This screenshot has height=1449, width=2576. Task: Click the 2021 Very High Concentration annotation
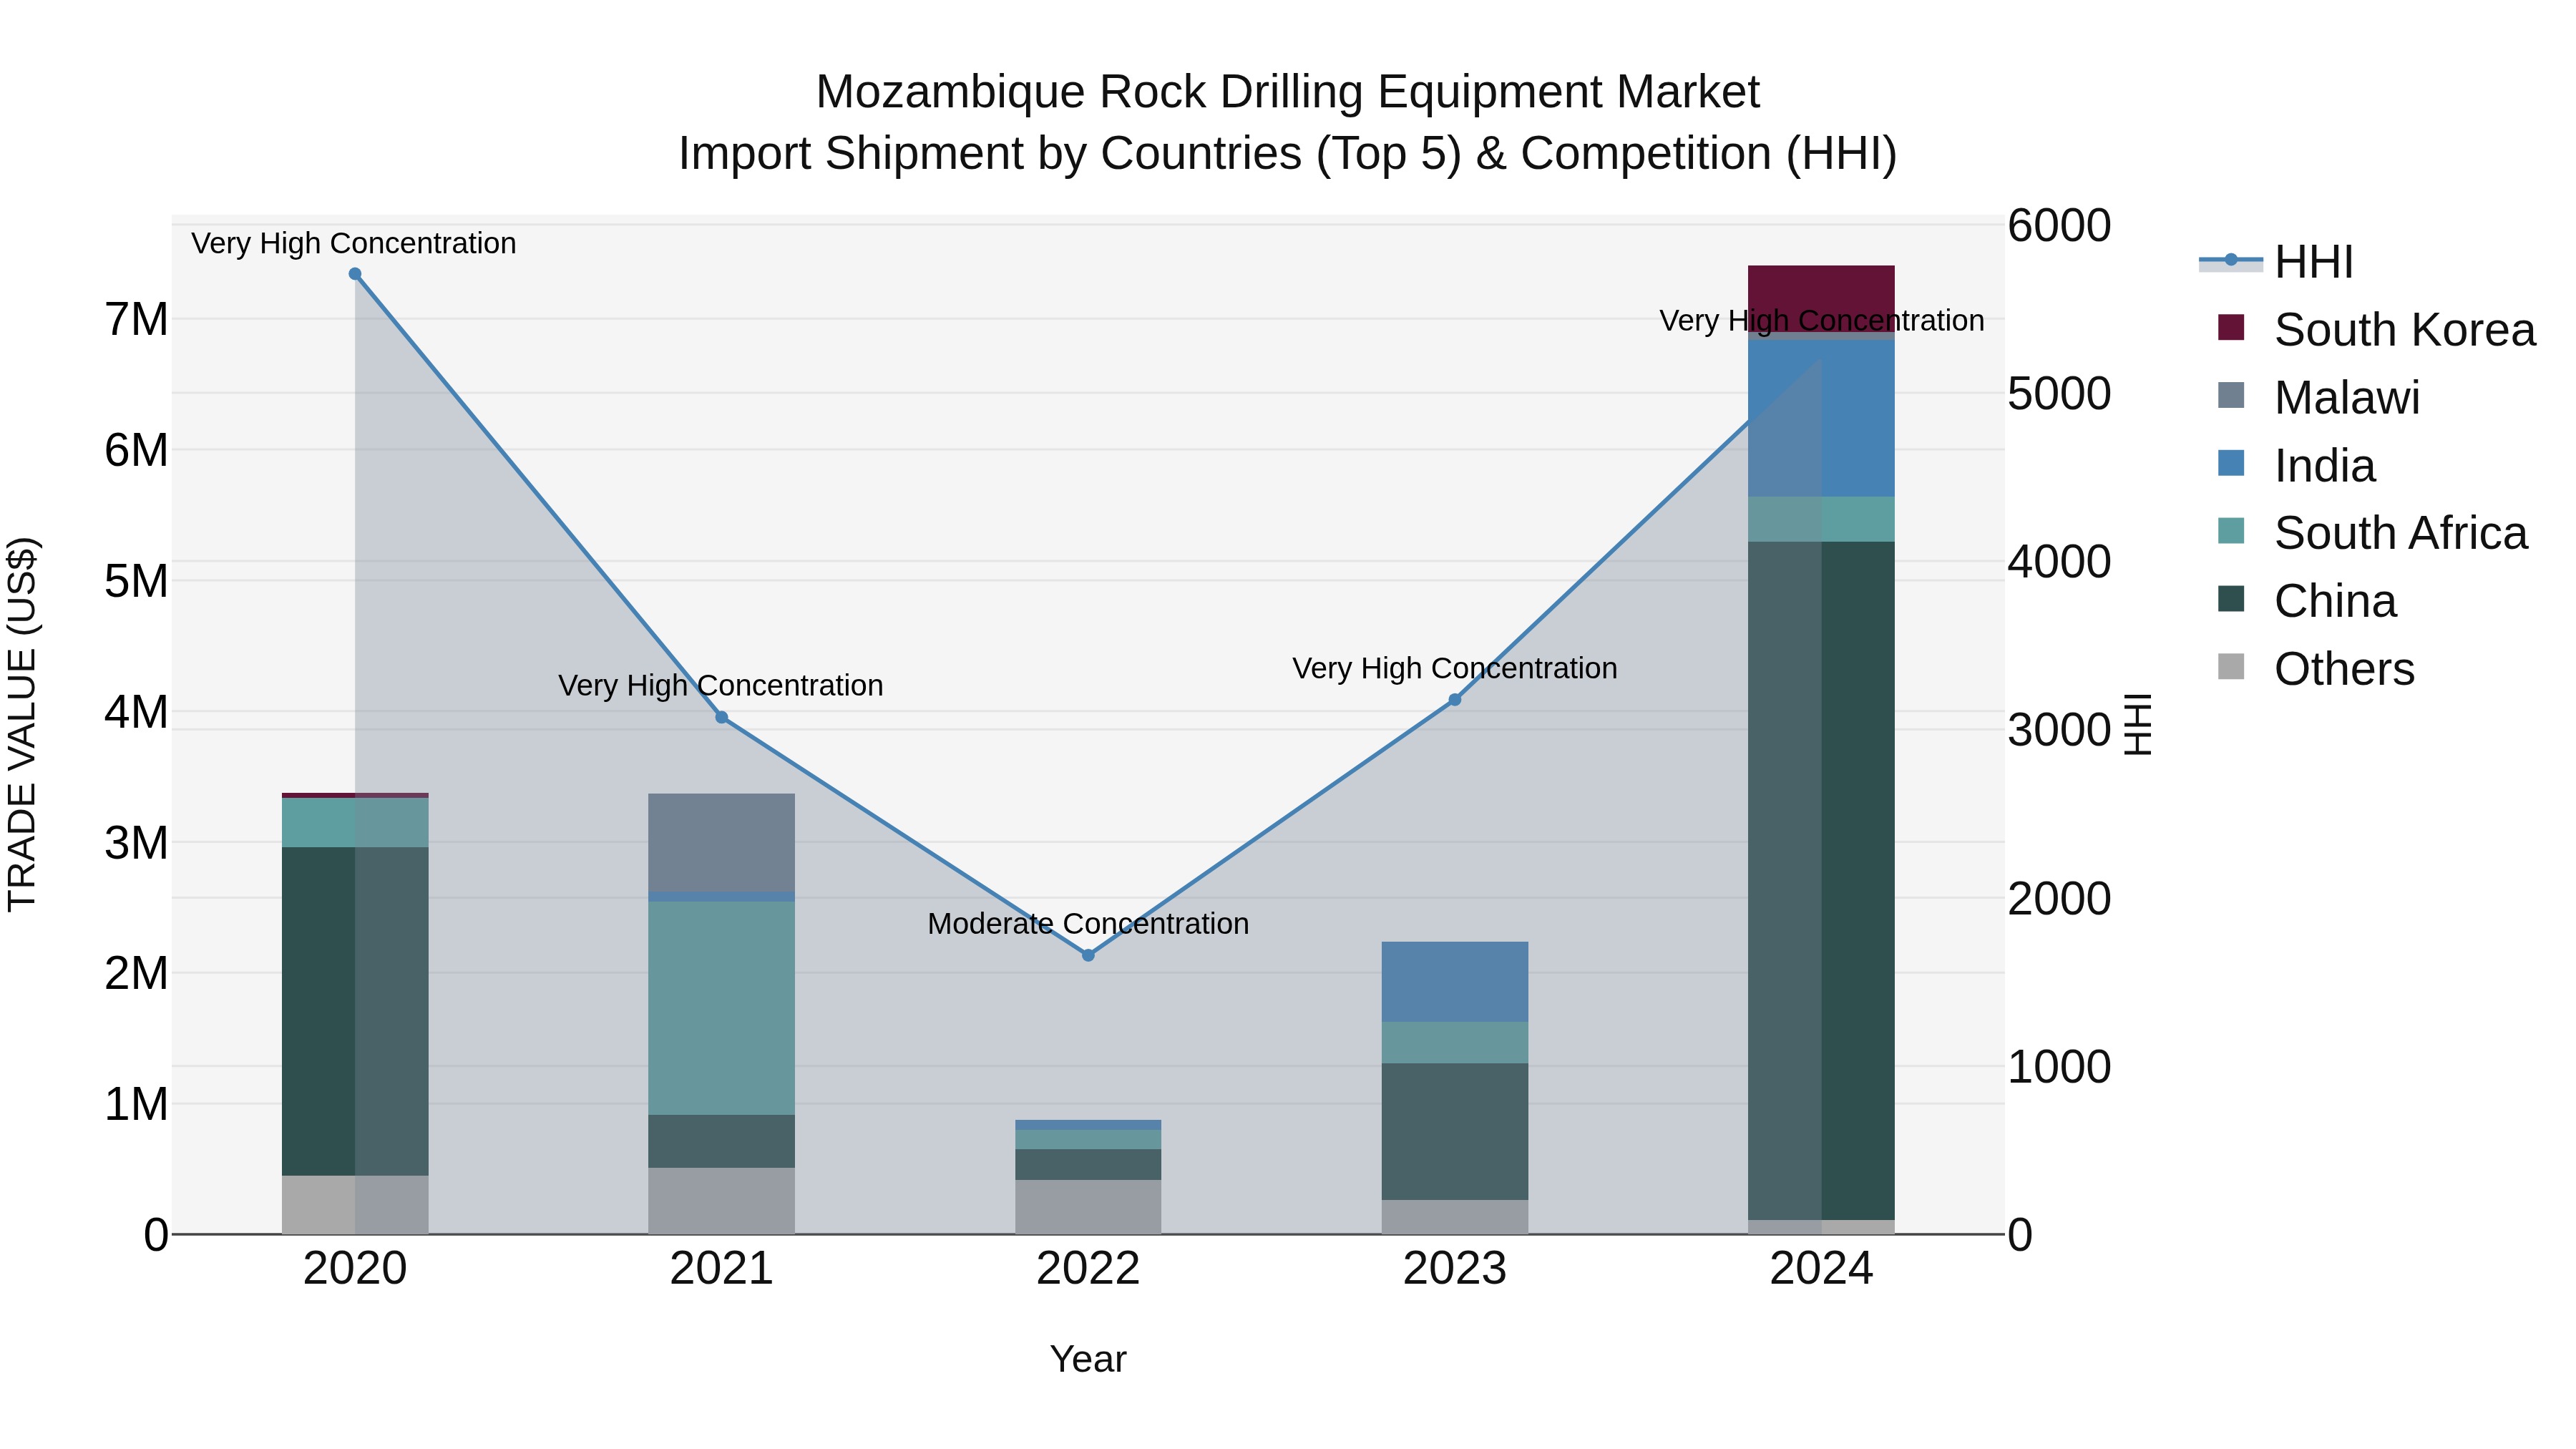coord(721,685)
